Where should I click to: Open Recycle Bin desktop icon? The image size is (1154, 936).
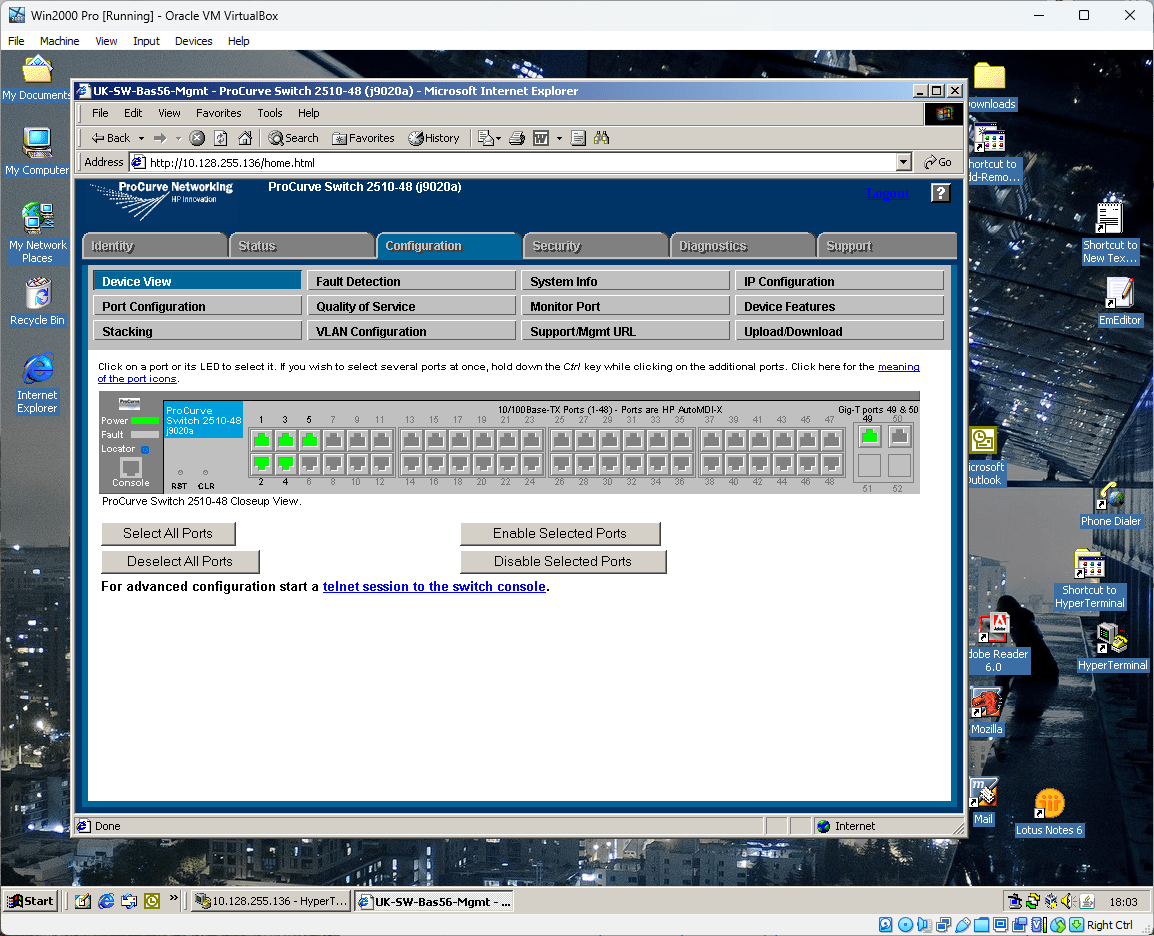coord(37,302)
